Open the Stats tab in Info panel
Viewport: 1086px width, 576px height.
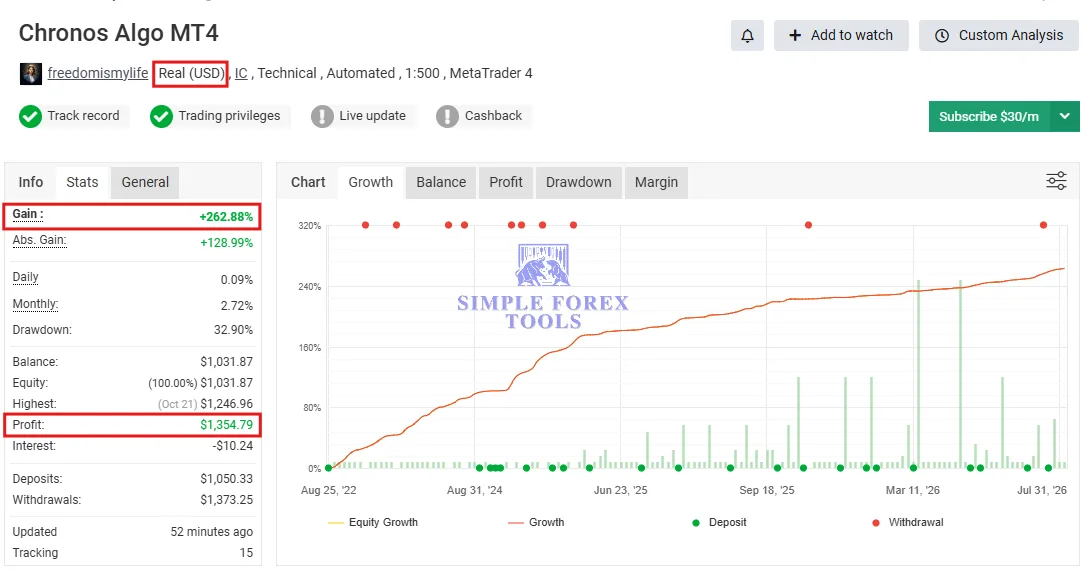(82, 182)
